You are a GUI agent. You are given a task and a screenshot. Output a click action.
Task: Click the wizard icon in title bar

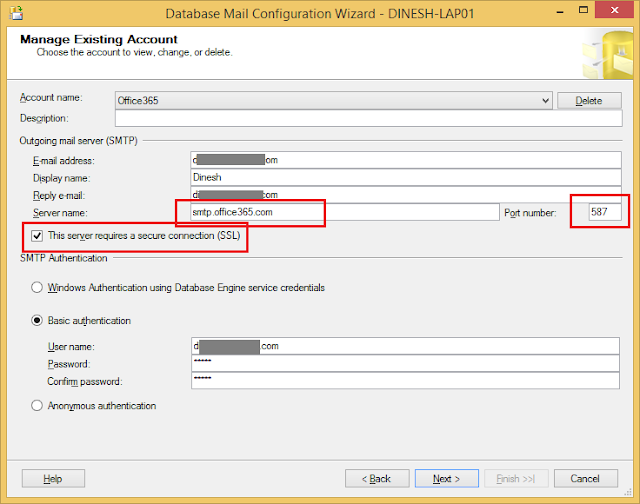tap(16, 13)
